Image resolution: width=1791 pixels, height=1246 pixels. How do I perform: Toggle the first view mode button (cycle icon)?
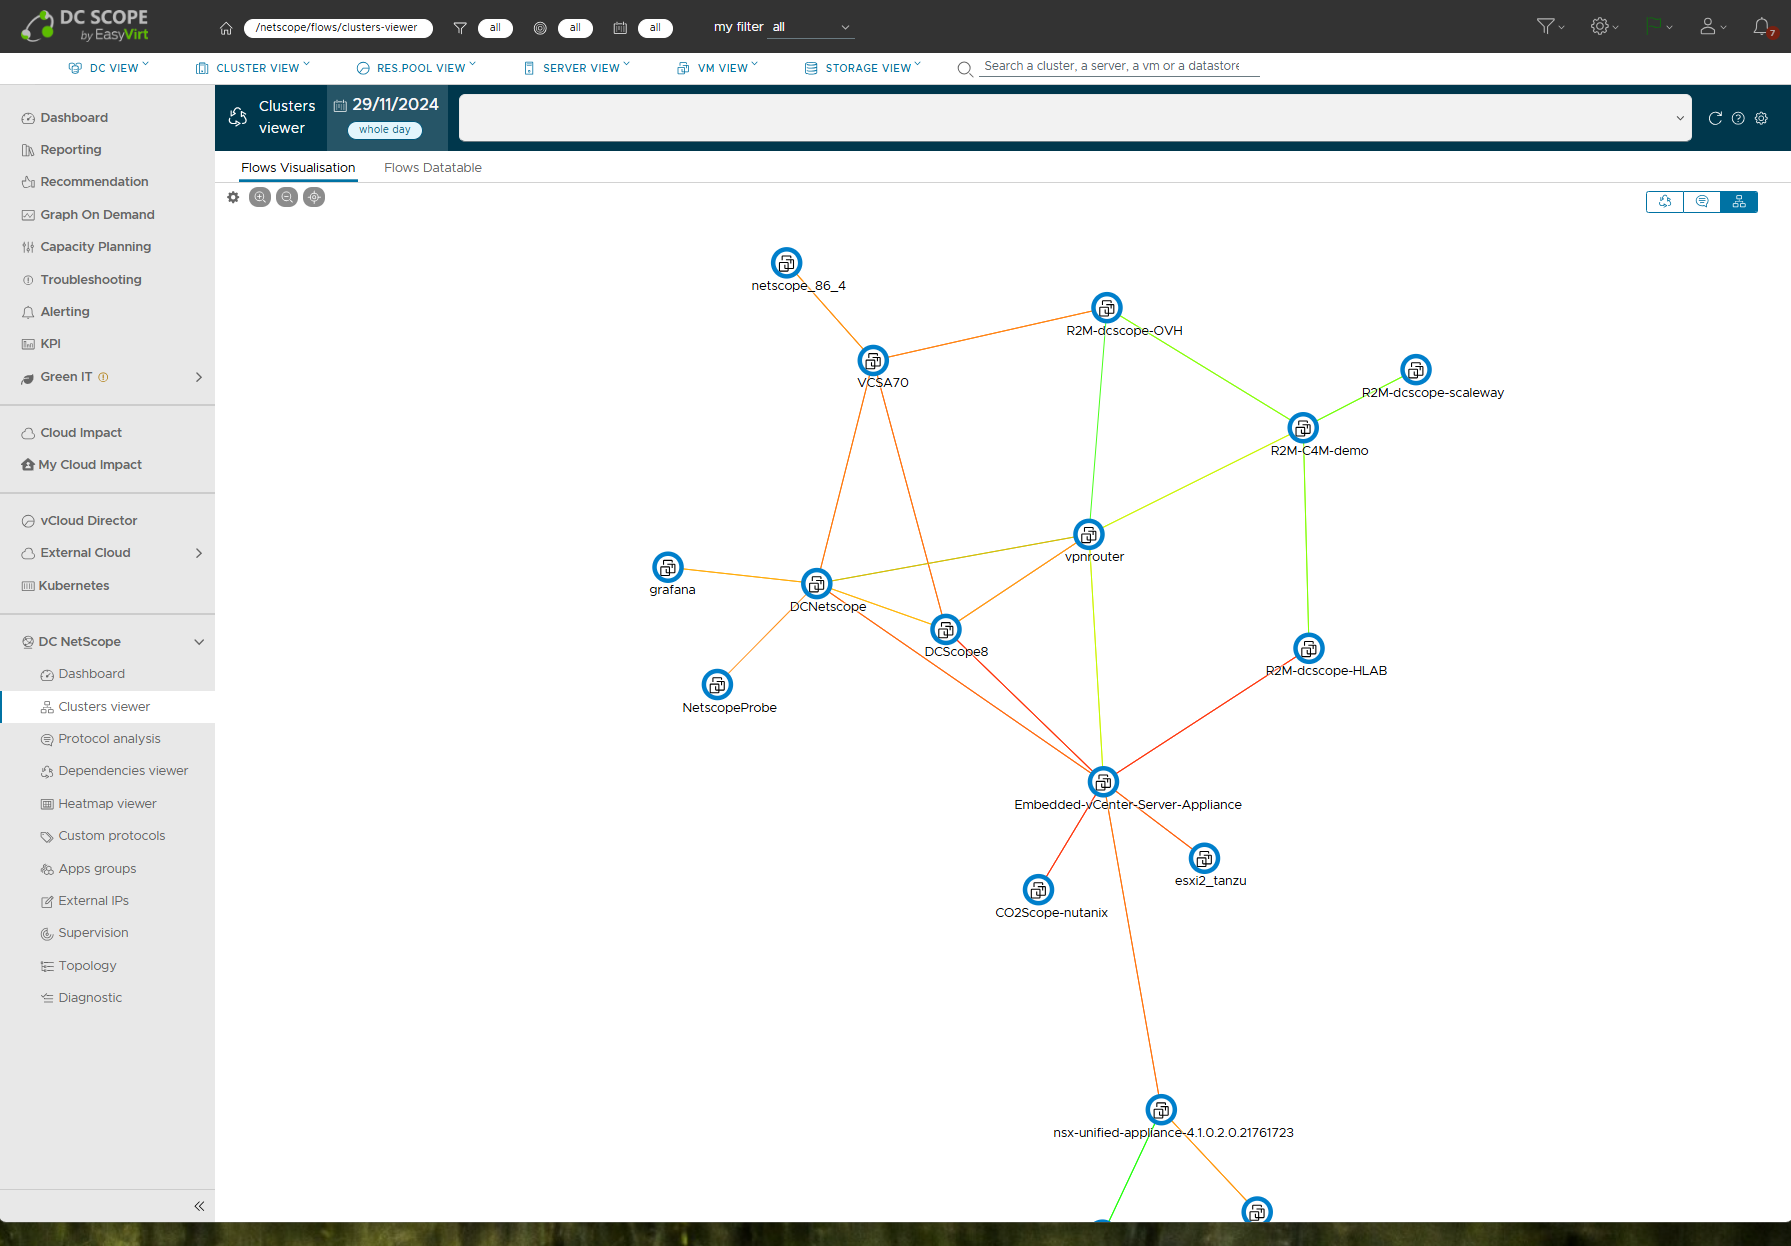[x=1665, y=202]
